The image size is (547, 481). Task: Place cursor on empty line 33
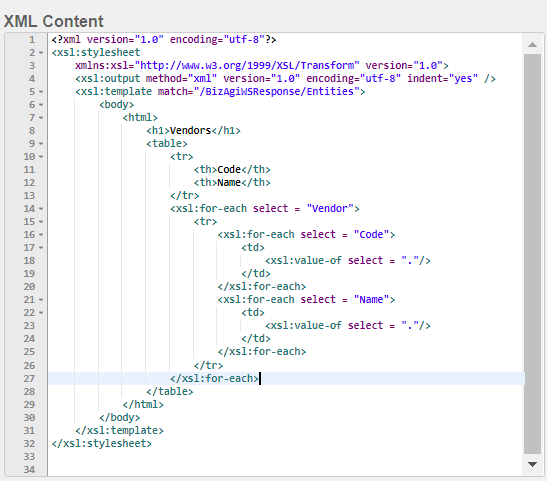[x=286, y=457]
